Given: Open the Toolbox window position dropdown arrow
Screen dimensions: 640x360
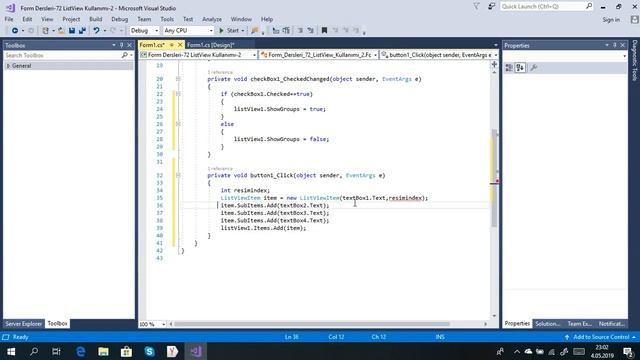Looking at the screenshot, I should pyautogui.click(x=113, y=45).
